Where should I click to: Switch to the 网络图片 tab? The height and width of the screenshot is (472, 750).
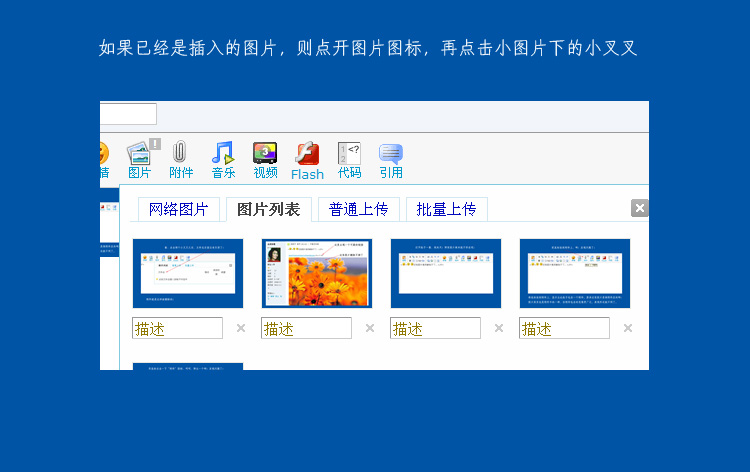pyautogui.click(x=178, y=209)
